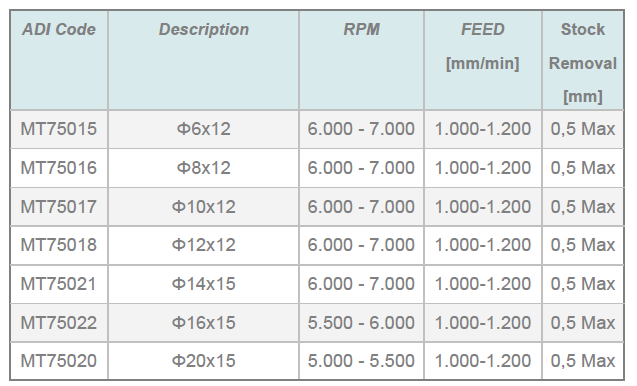Click the Φ6x12 description cell
This screenshot has height=386, width=637.
[204, 129]
